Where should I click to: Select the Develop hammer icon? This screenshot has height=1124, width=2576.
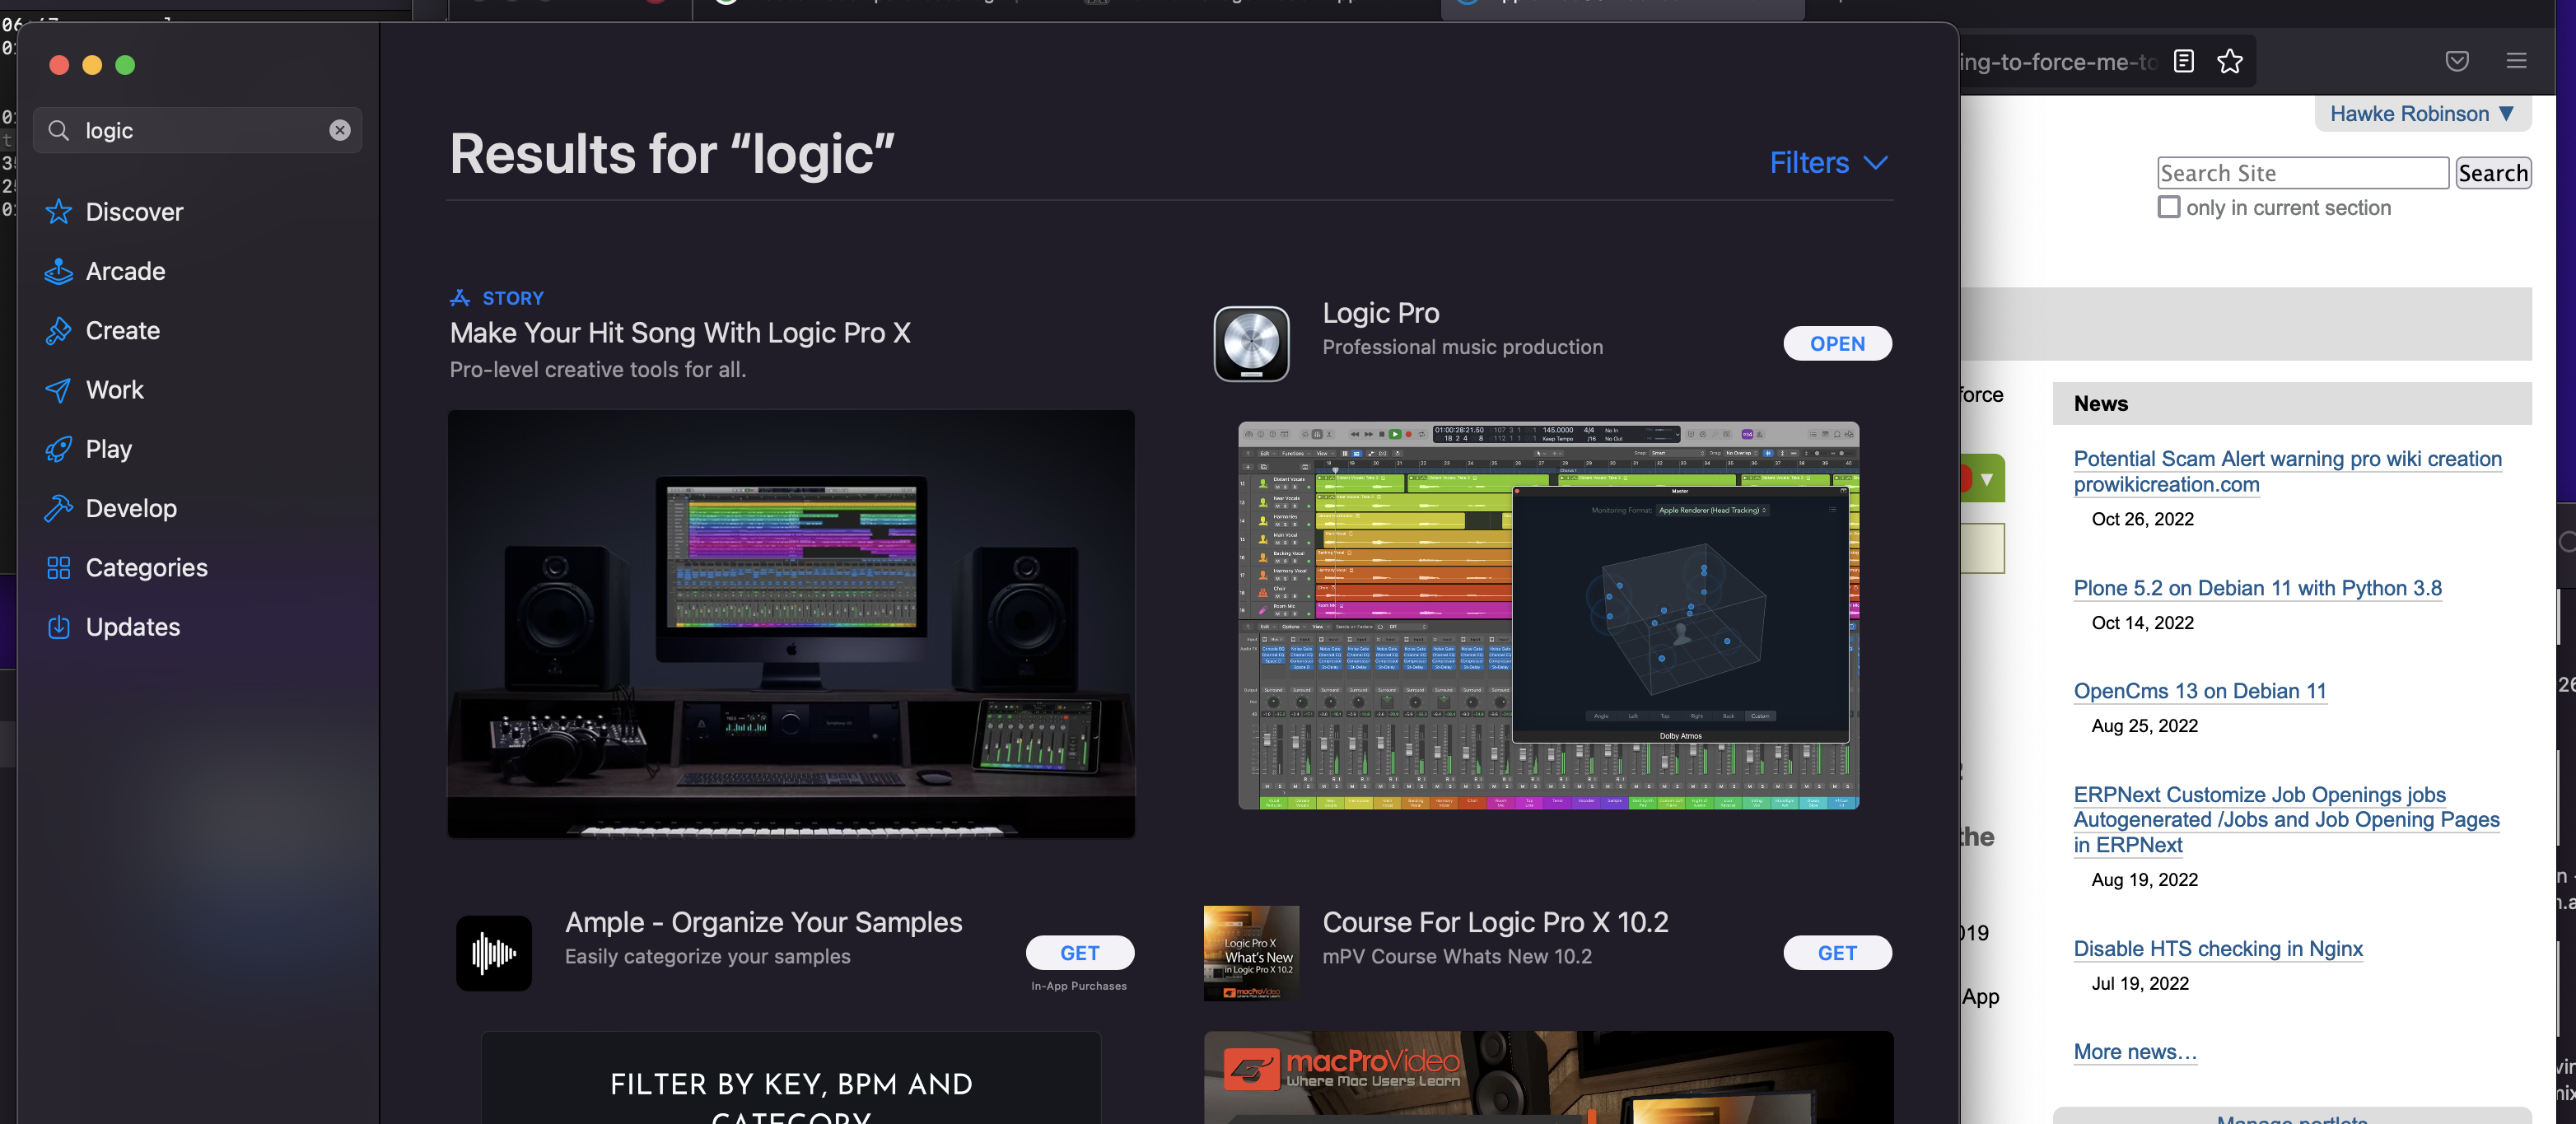tap(58, 508)
